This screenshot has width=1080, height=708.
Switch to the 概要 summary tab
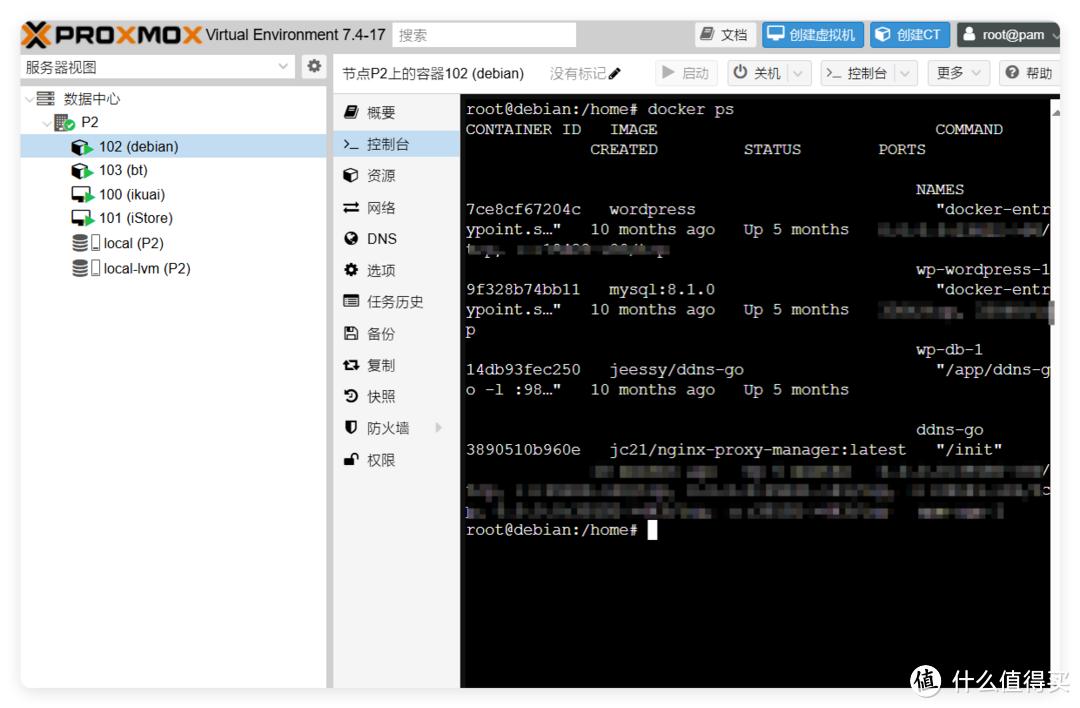[x=380, y=113]
